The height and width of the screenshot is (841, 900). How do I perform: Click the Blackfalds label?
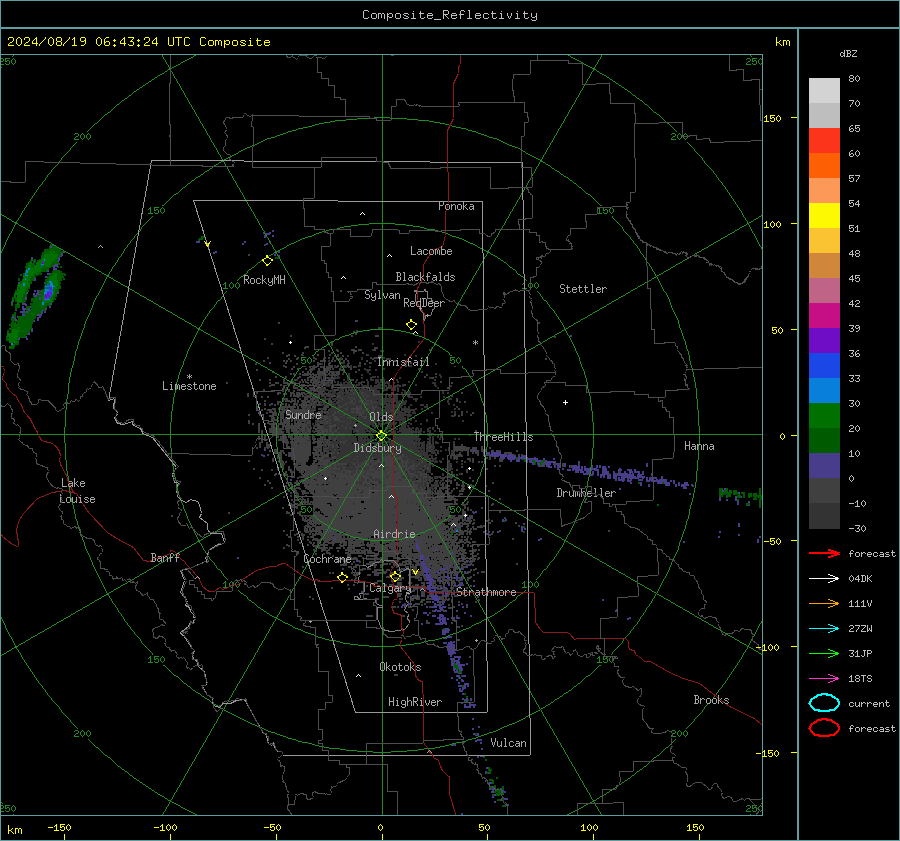pyautogui.click(x=425, y=277)
